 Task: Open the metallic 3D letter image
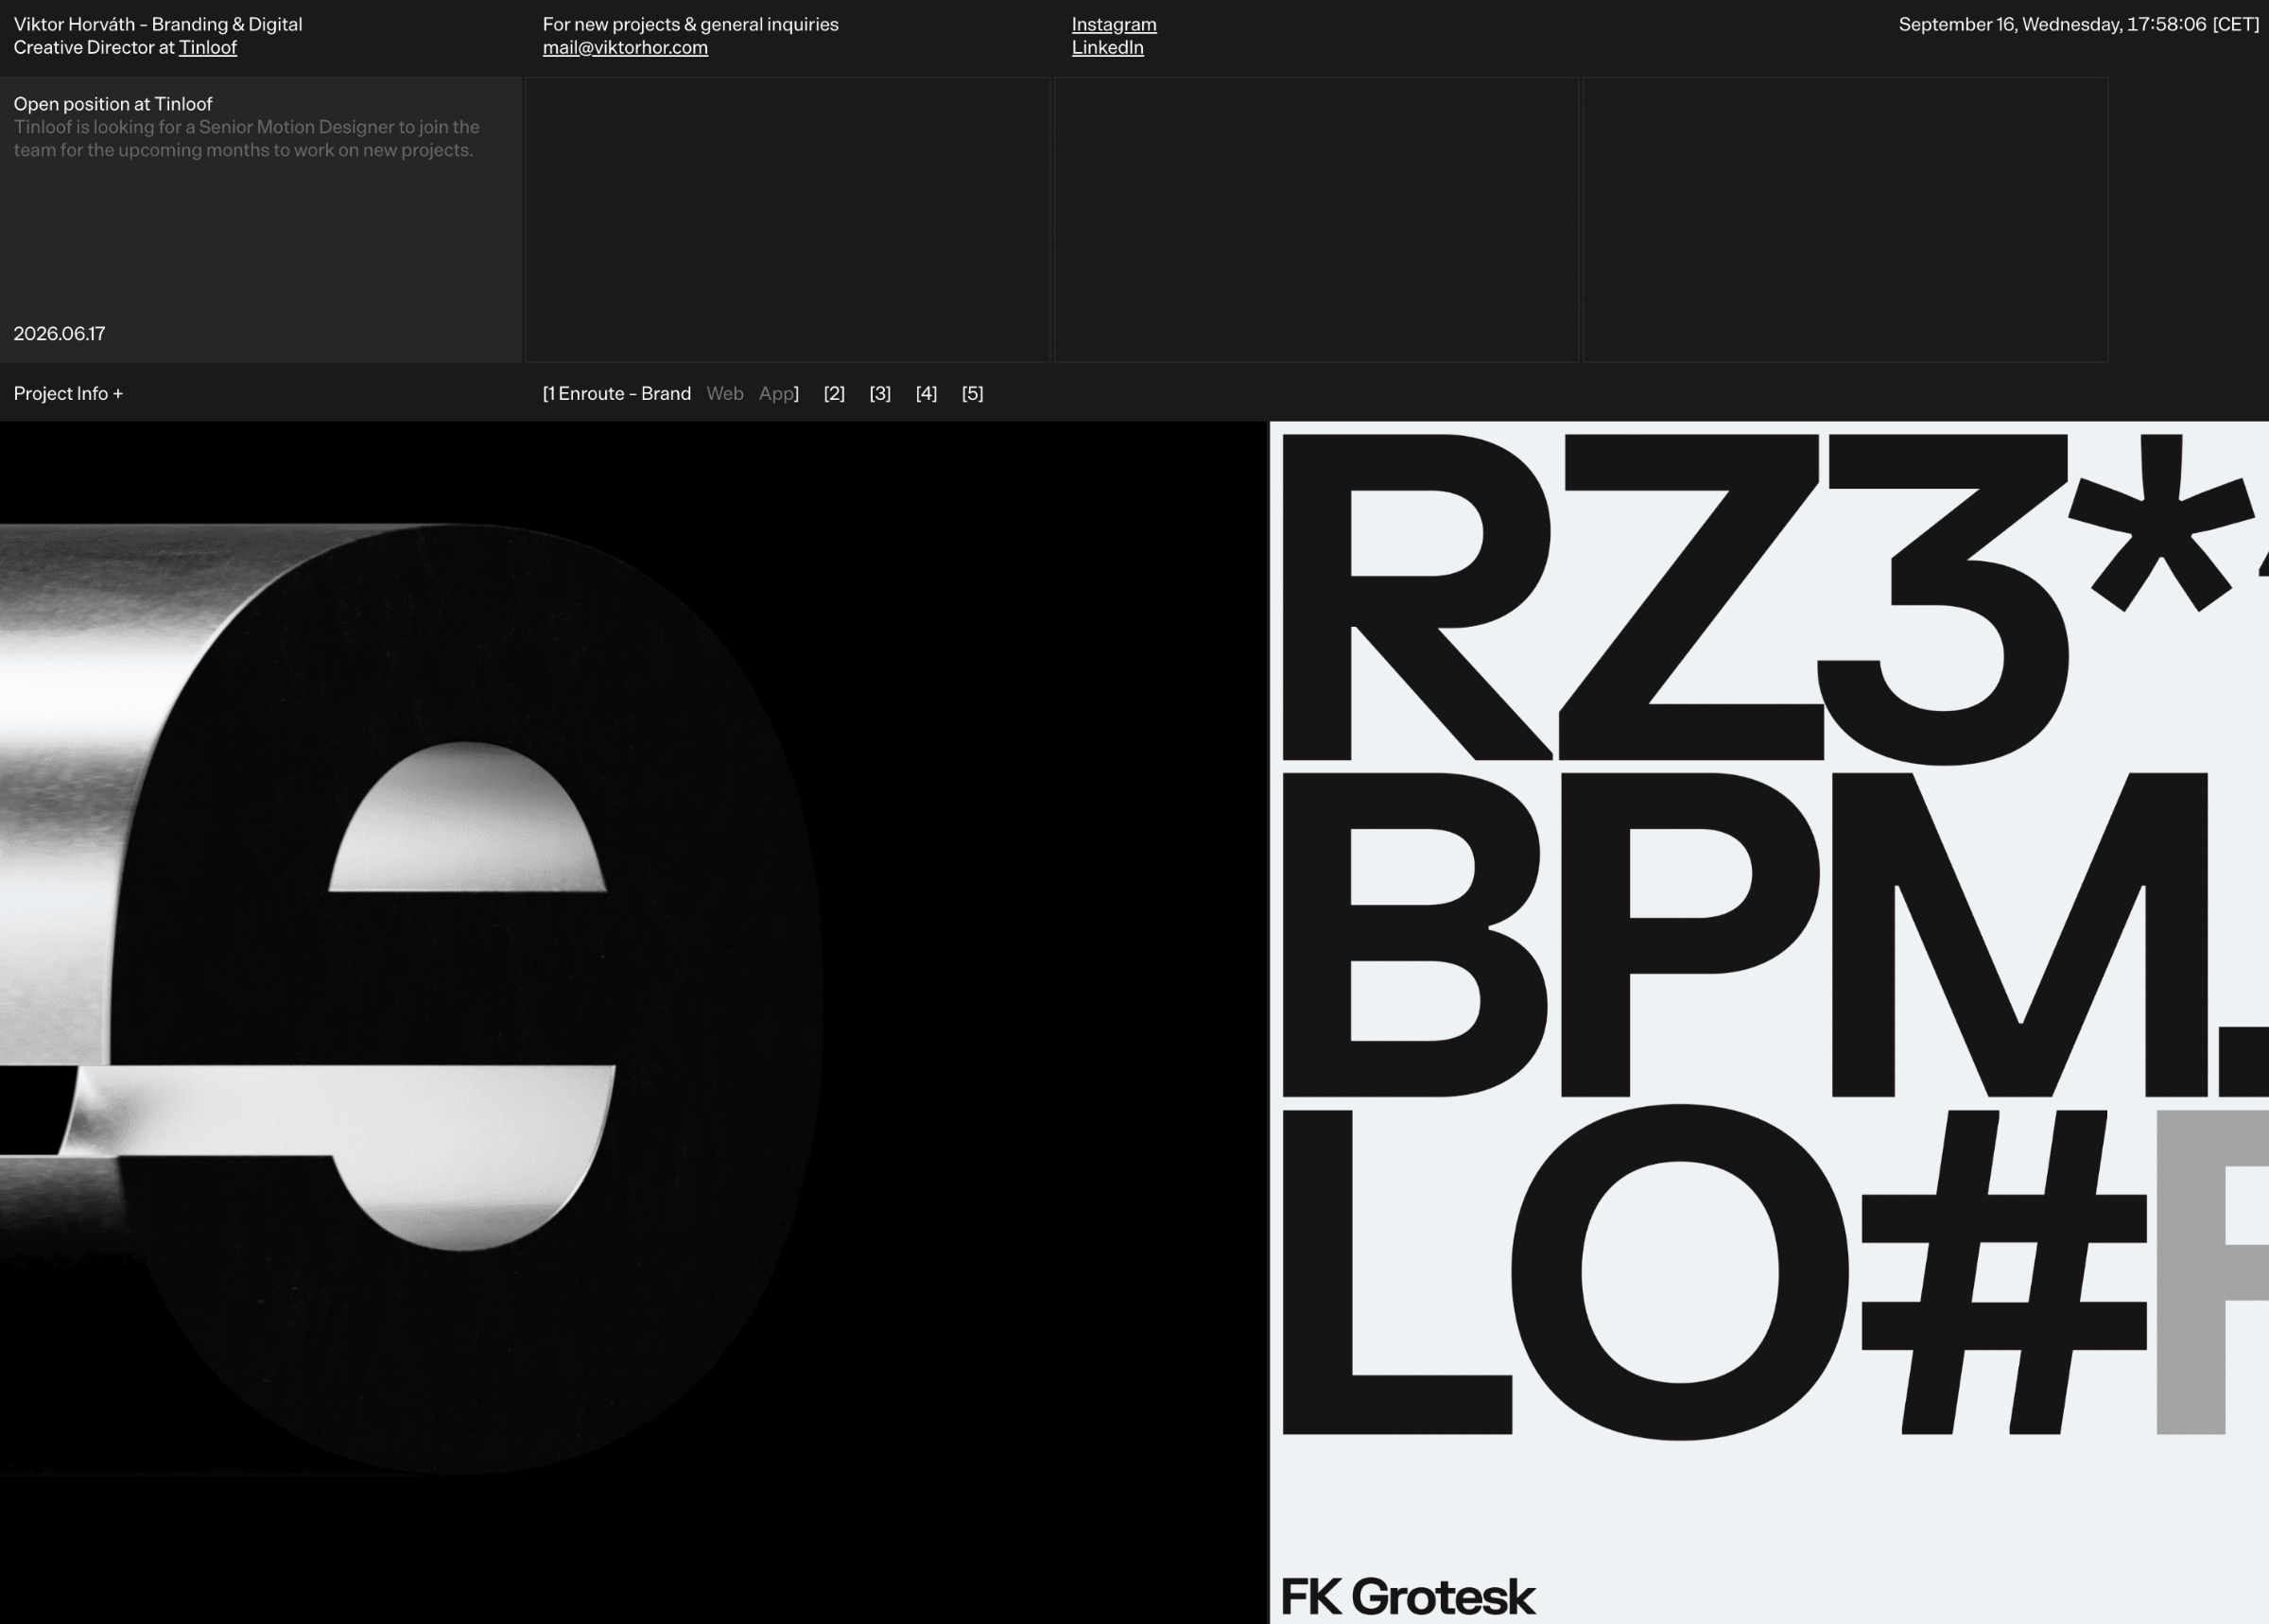coord(634,1022)
